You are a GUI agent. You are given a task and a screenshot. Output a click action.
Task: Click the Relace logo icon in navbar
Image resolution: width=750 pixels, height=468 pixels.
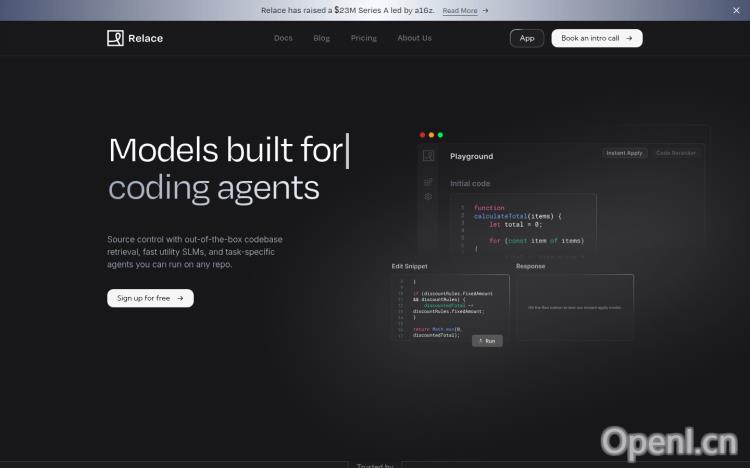coord(115,38)
